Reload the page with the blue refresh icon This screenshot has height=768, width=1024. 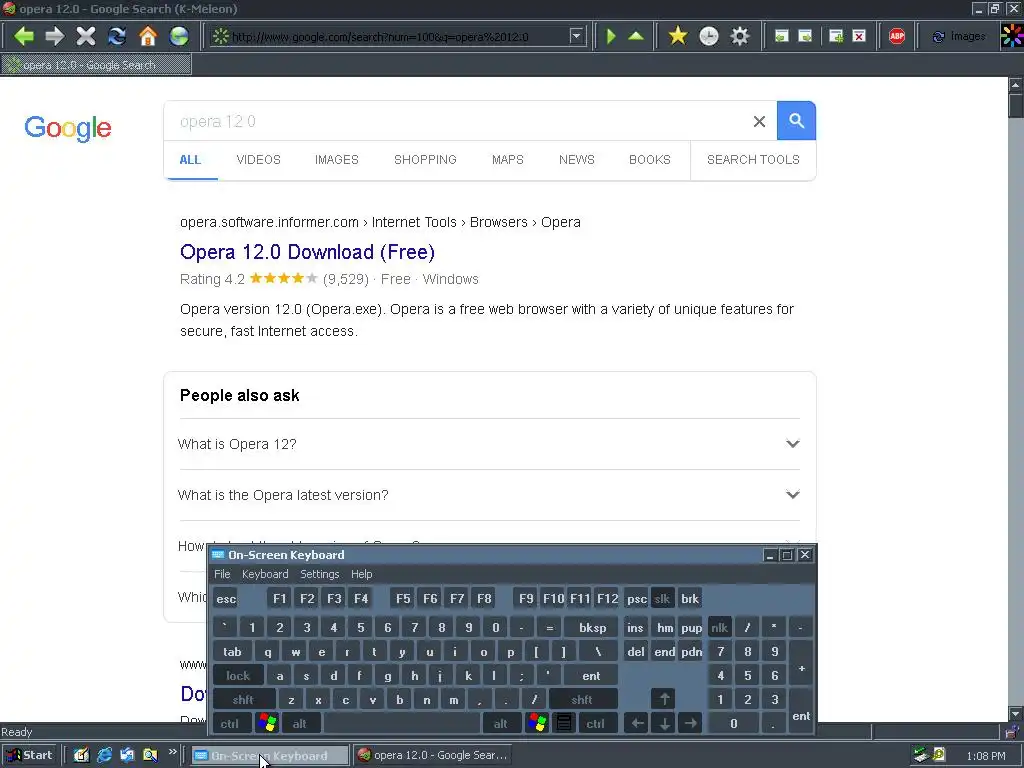coord(117,36)
